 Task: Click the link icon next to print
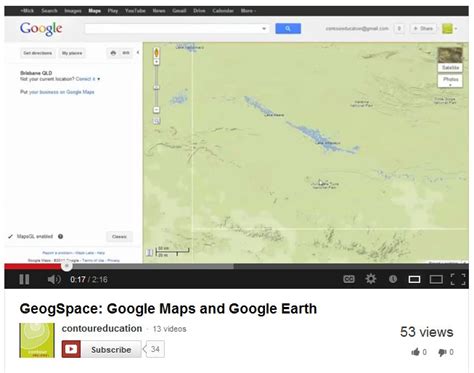[x=126, y=53]
